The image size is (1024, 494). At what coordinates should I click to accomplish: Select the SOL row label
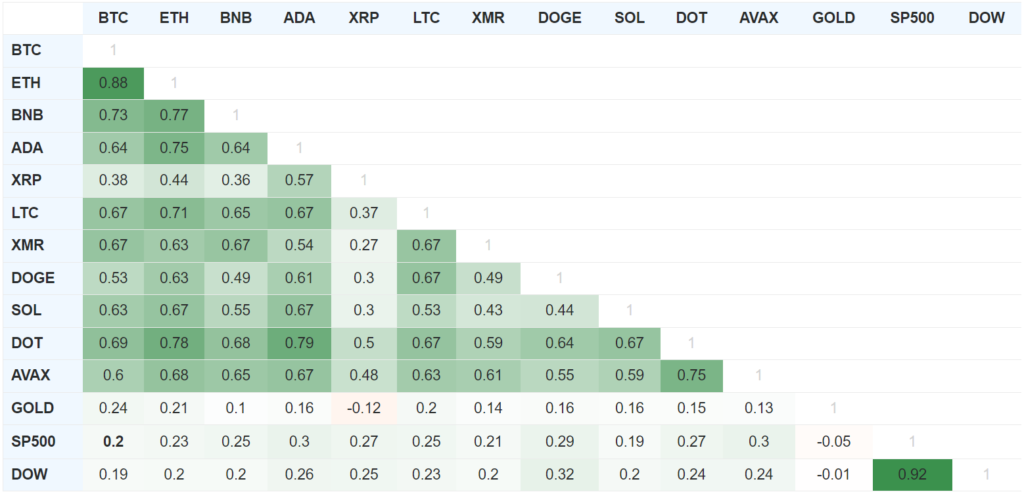pyautogui.click(x=25, y=310)
